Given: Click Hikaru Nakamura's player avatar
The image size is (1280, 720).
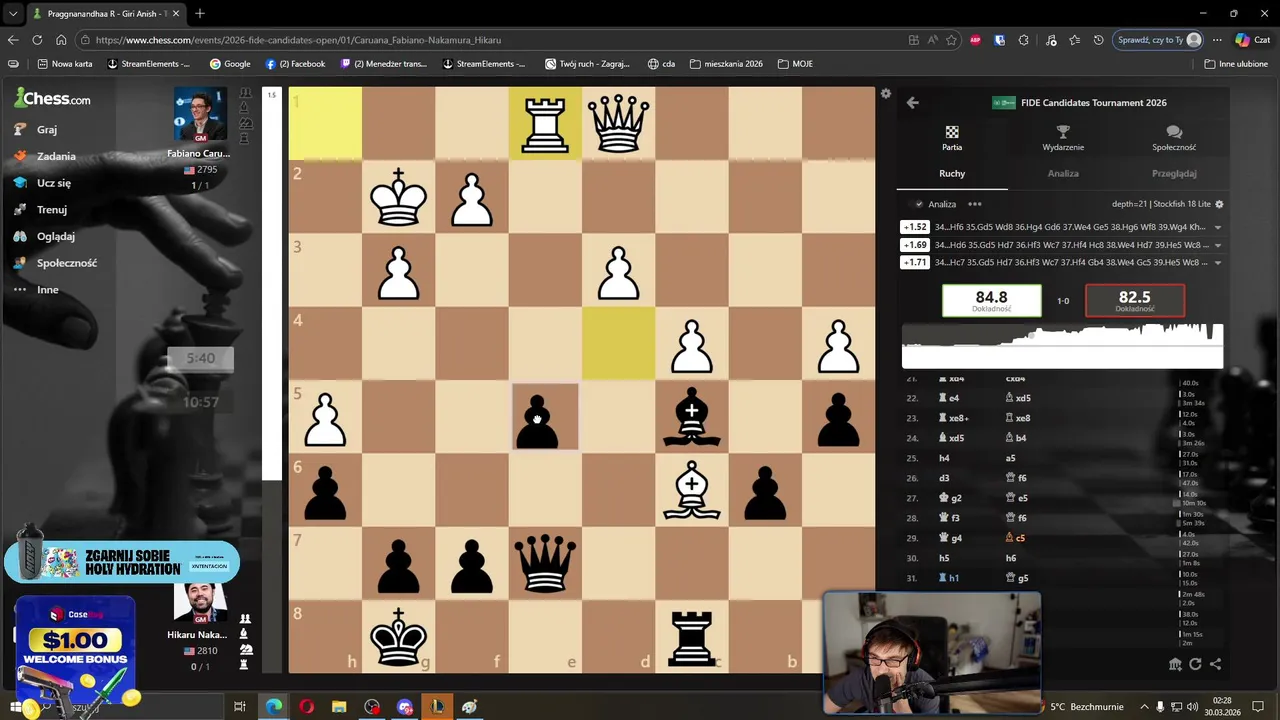Looking at the screenshot, I should tap(199, 602).
